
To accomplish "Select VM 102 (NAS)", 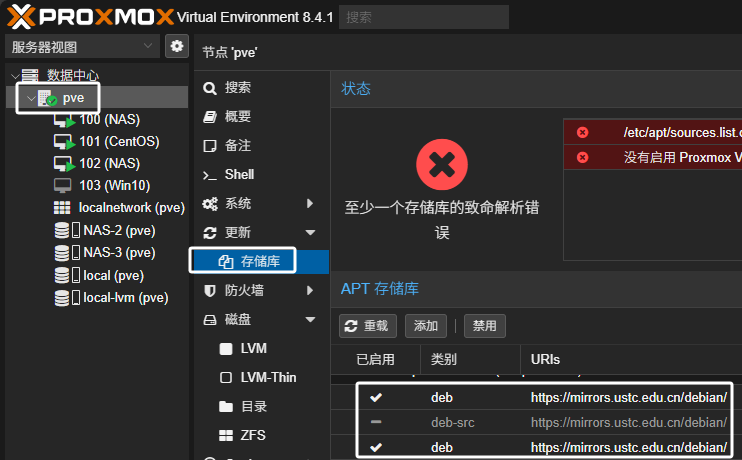I will (x=109, y=163).
